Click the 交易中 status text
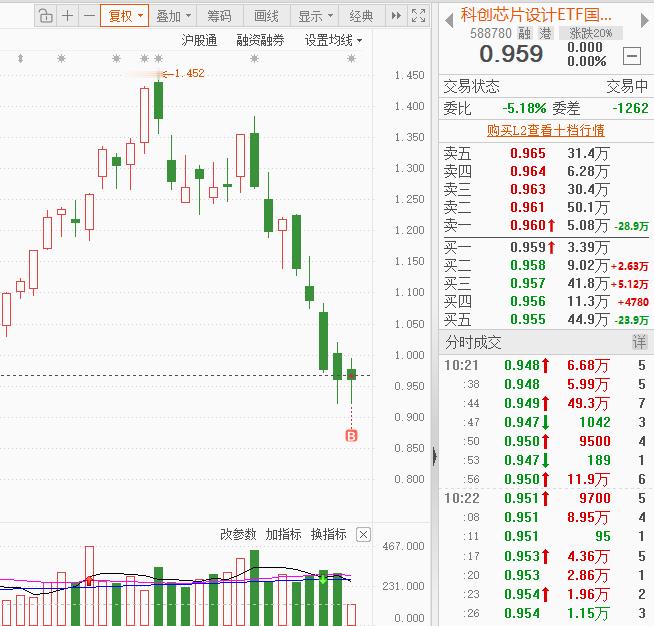This screenshot has height=626, width=654. (627, 86)
